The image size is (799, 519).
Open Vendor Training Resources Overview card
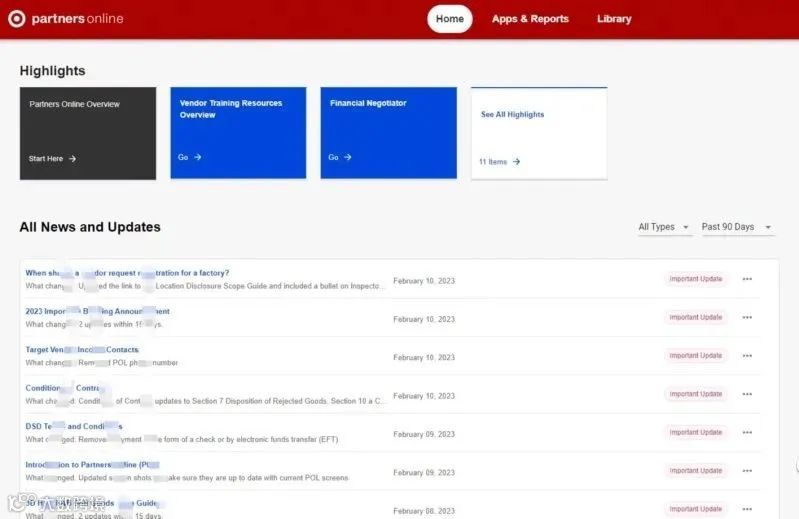(x=238, y=132)
